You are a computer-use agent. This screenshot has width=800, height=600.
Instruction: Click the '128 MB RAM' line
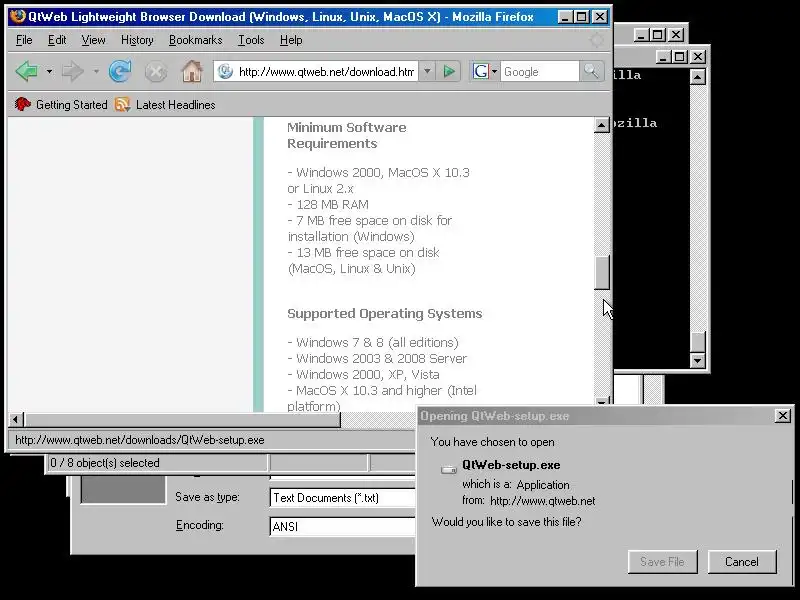coord(328,205)
